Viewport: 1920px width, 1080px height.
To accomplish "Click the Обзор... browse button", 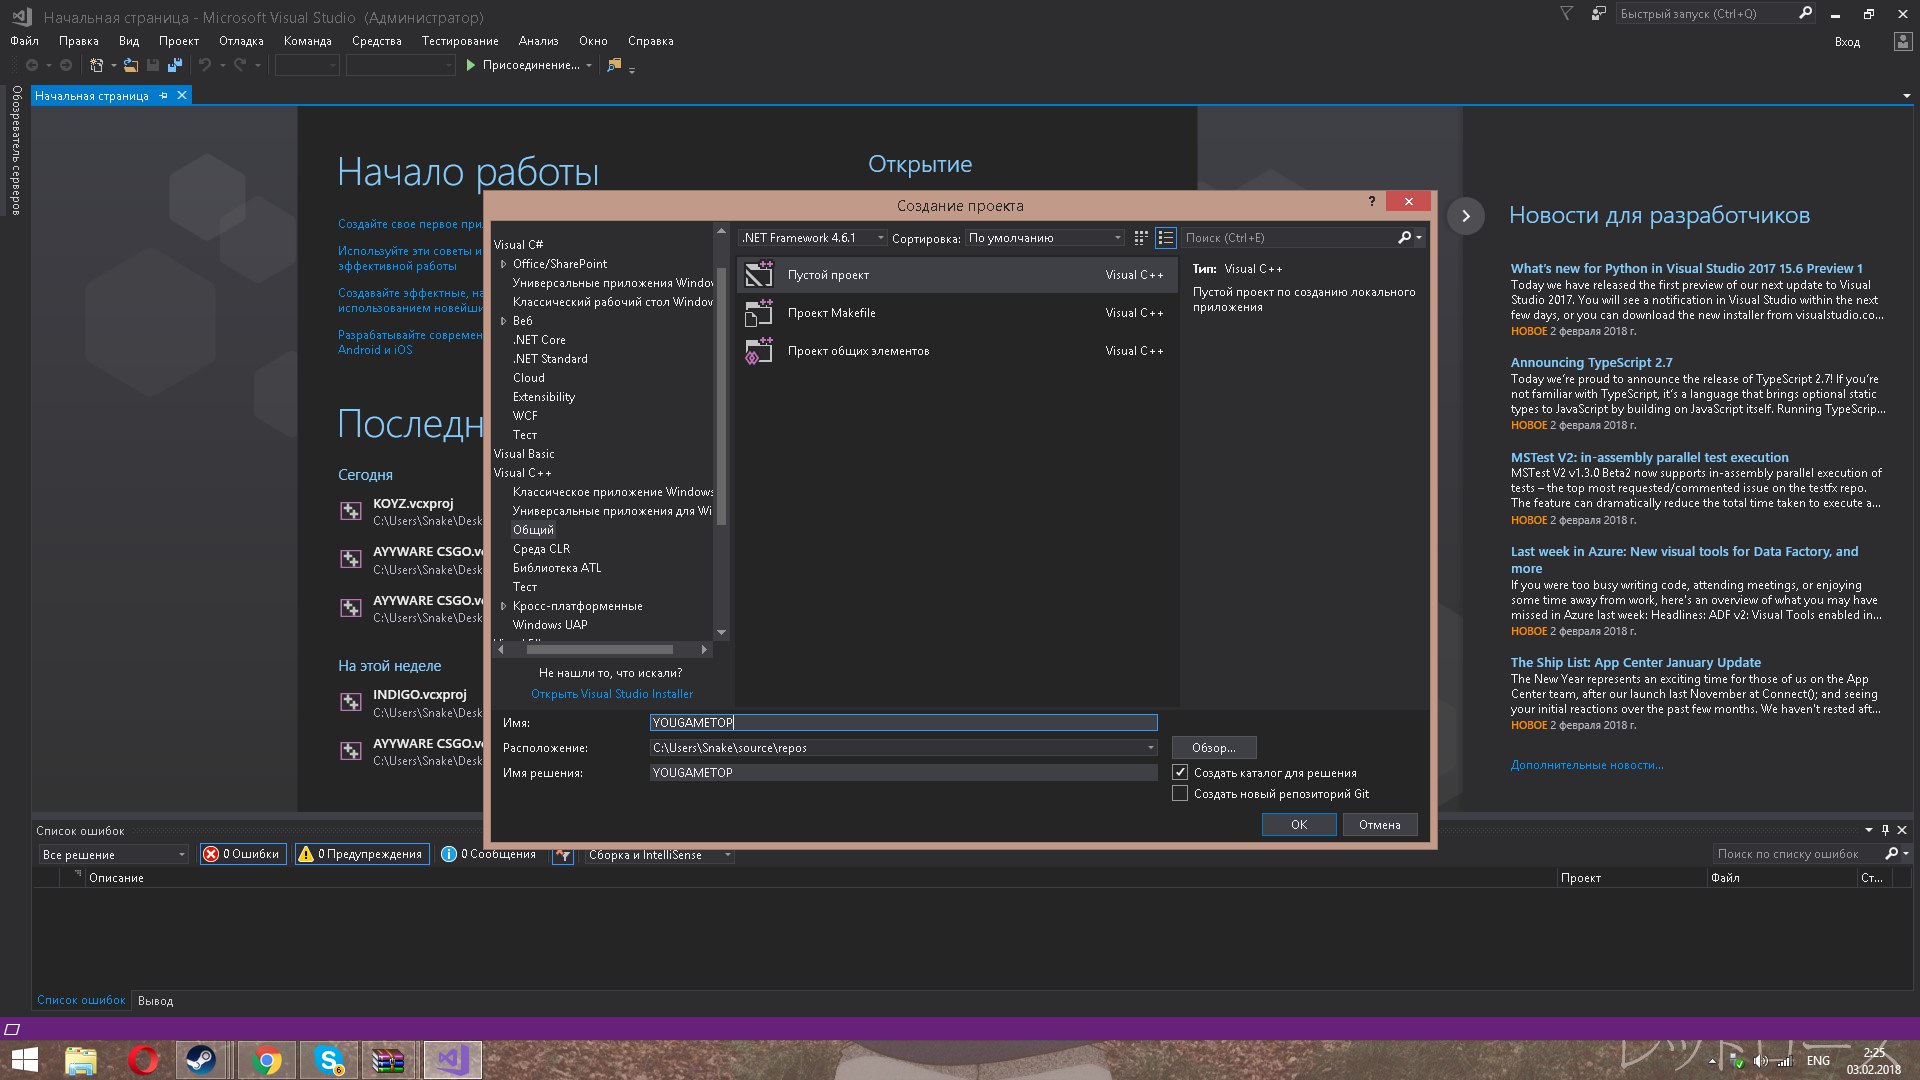I will [x=1213, y=748].
